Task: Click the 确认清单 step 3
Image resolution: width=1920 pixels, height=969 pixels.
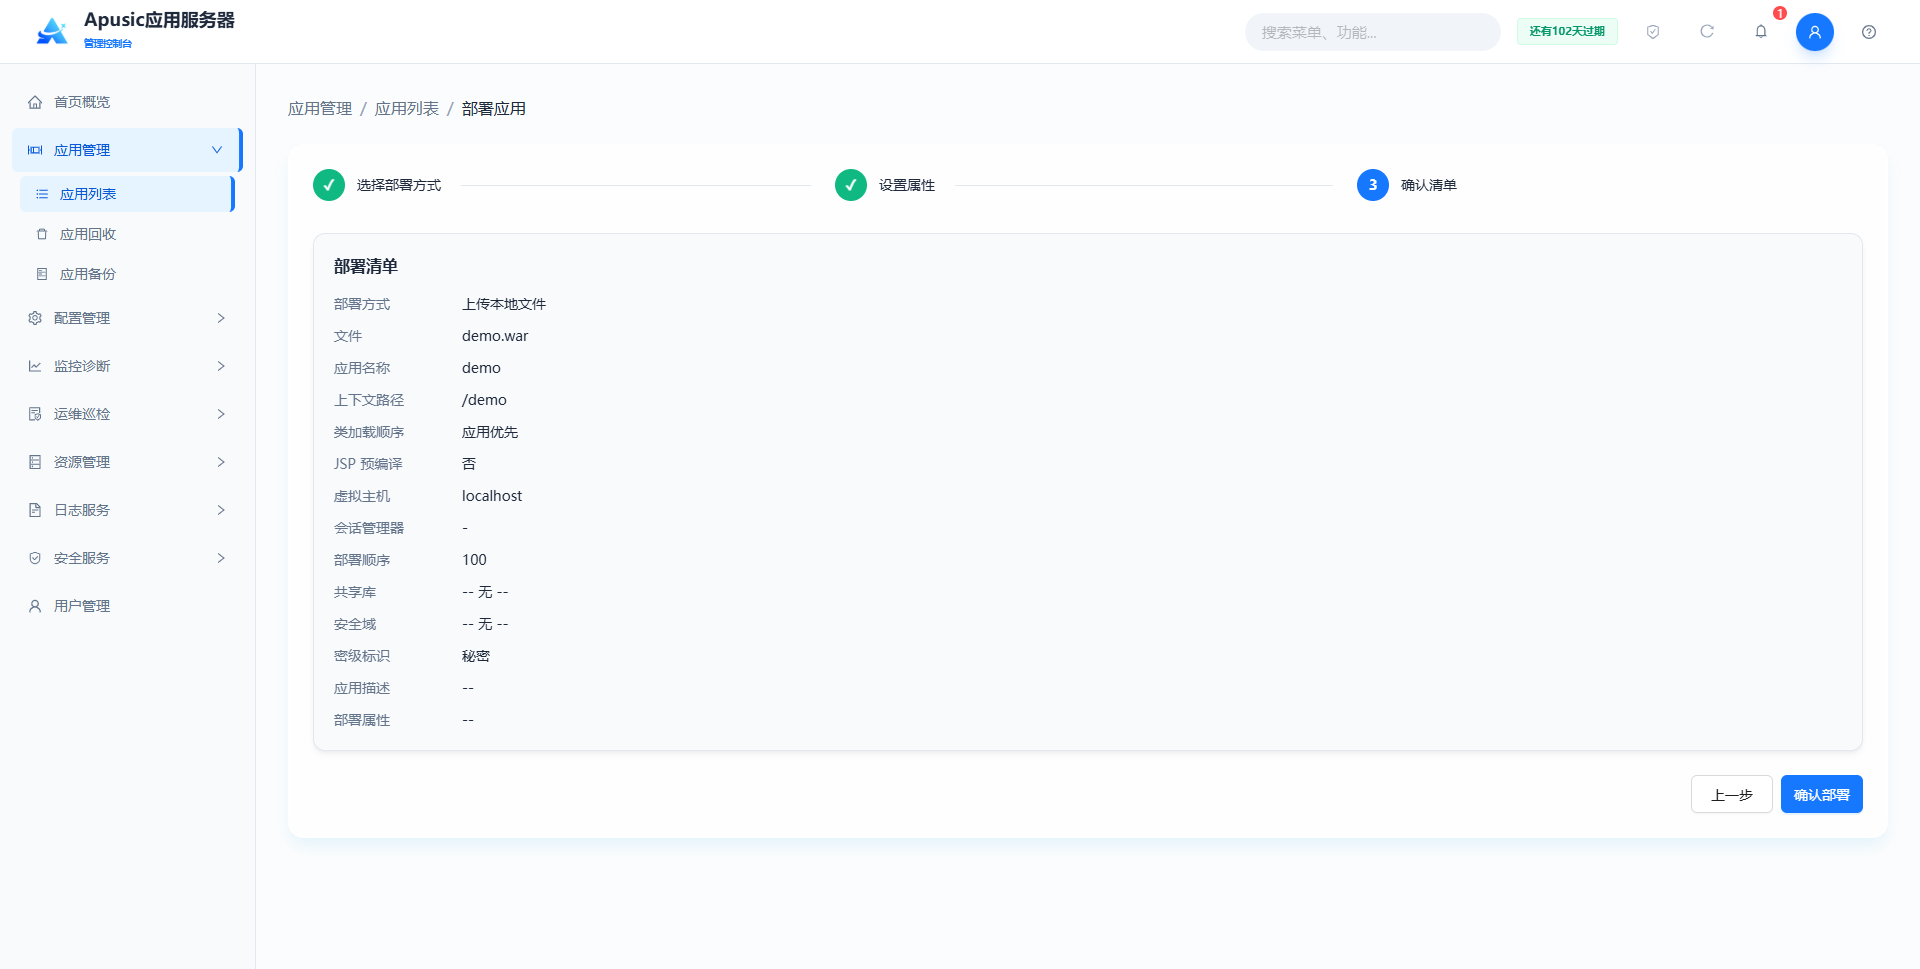Action: tap(1407, 185)
